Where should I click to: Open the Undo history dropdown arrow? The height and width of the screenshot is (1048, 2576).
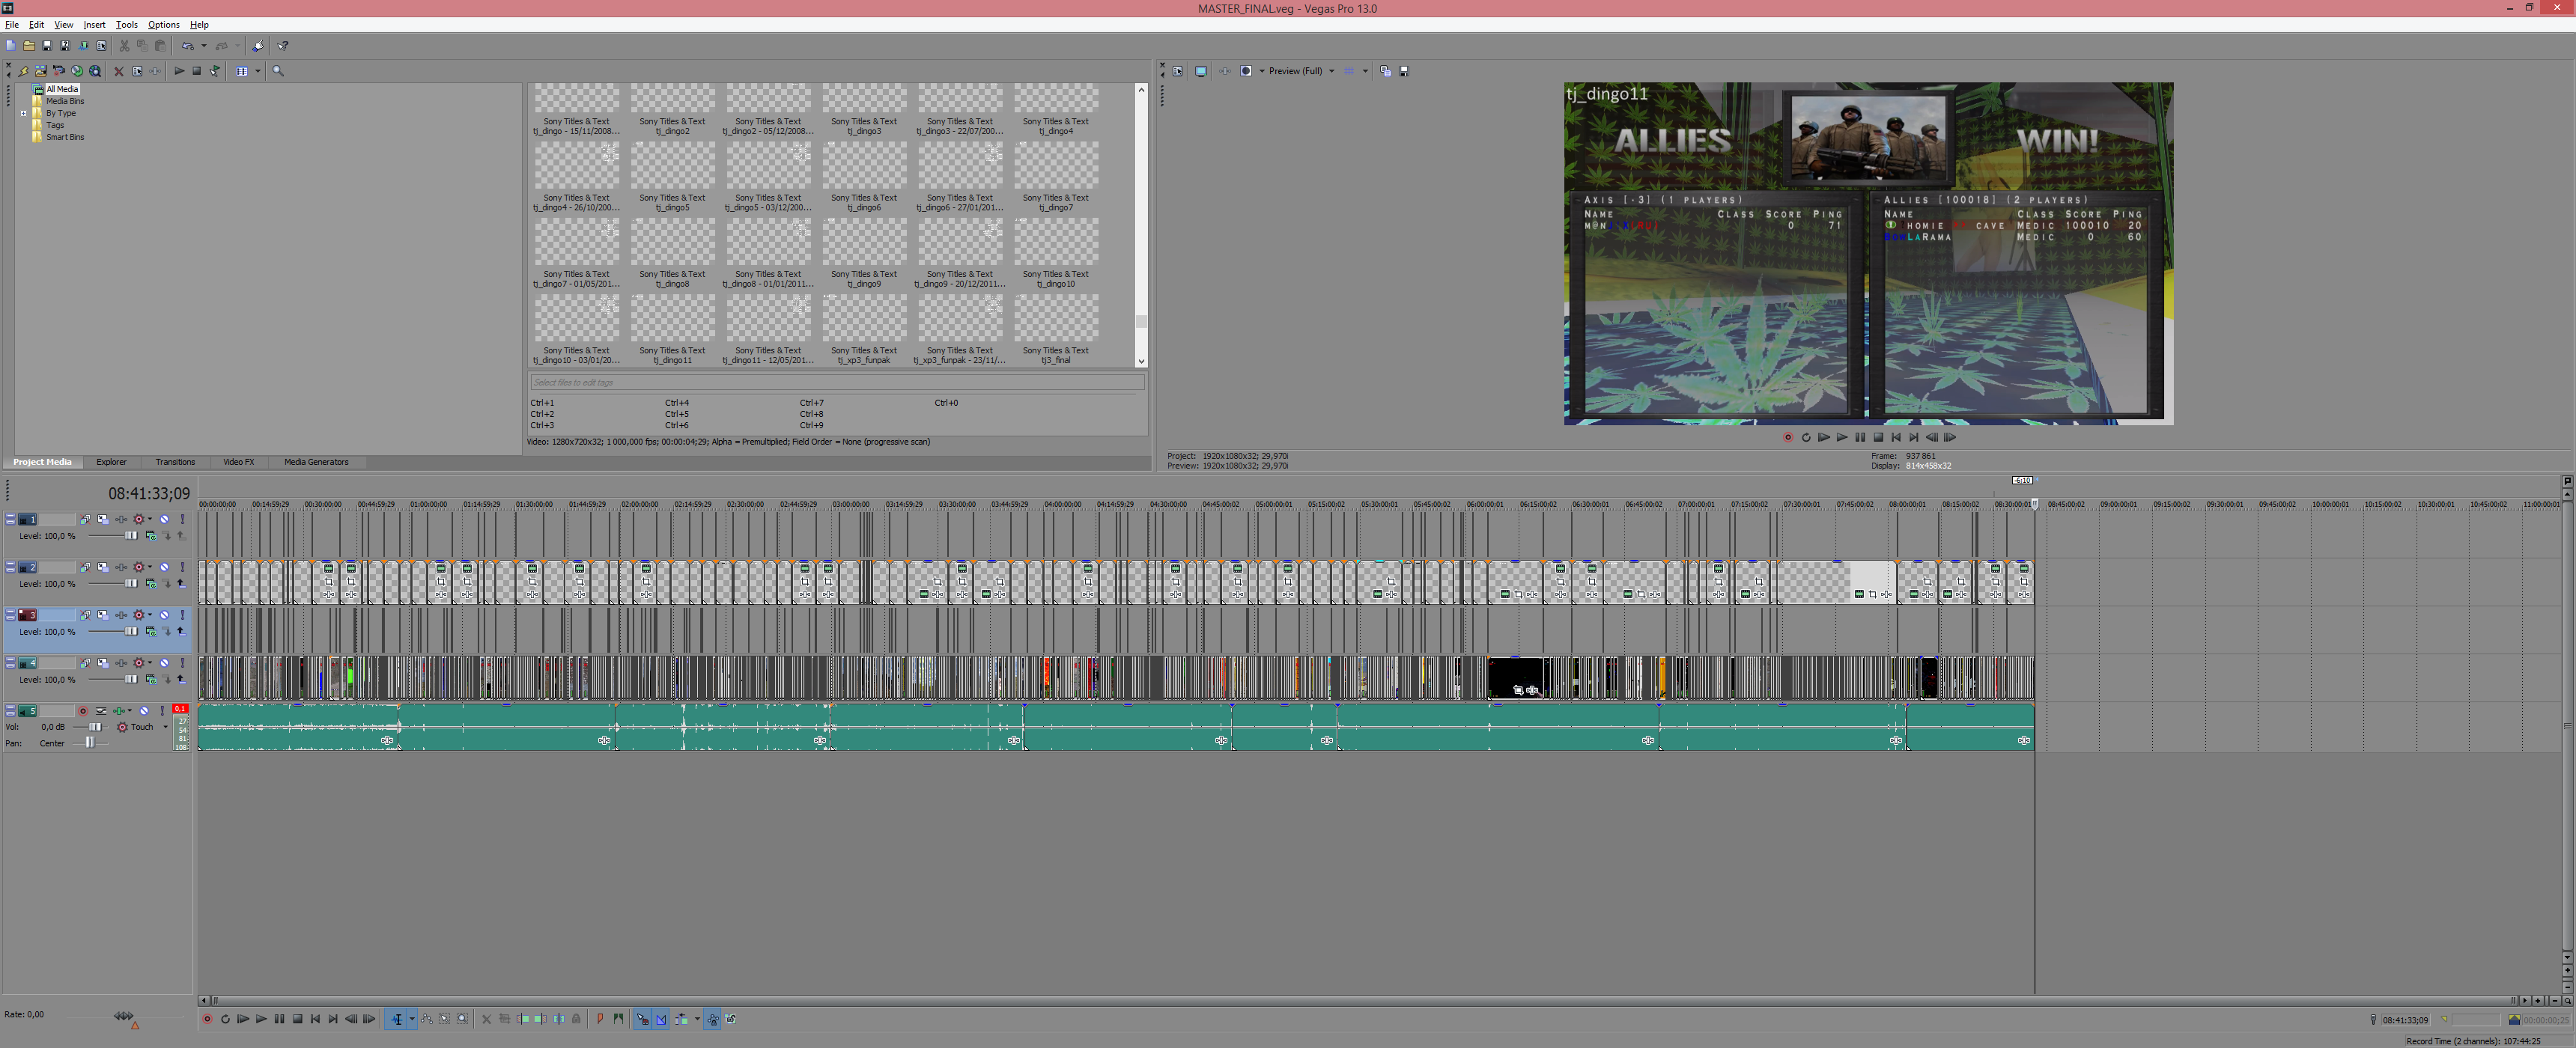click(204, 46)
